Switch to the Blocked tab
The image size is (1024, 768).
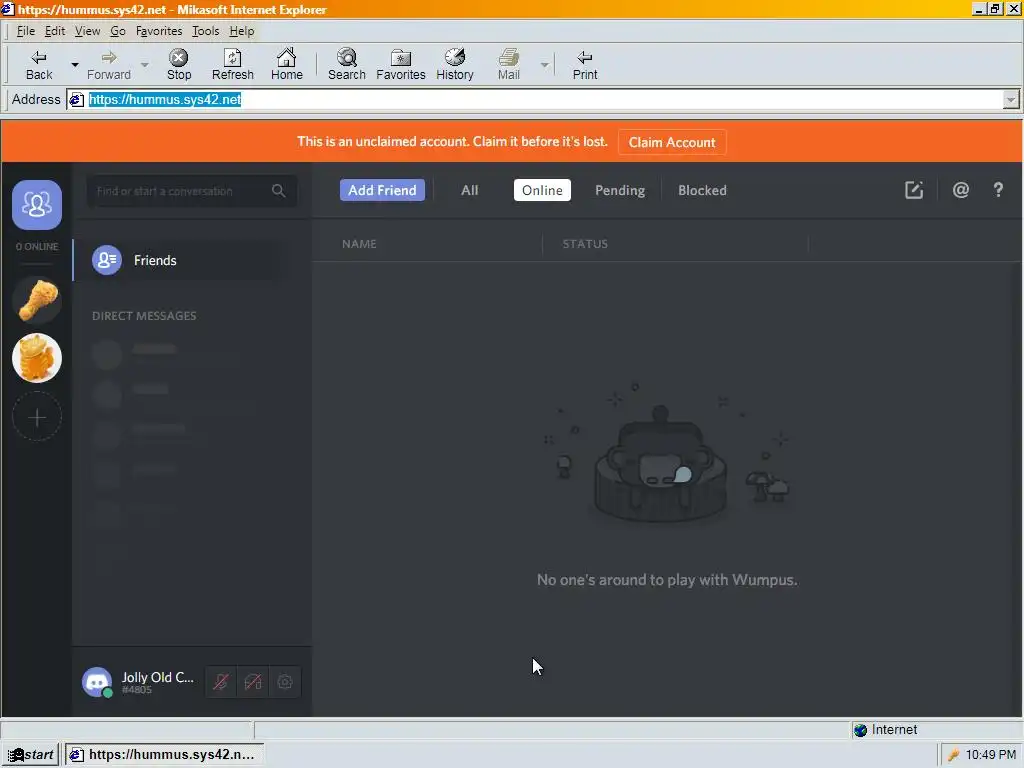pyautogui.click(x=702, y=190)
